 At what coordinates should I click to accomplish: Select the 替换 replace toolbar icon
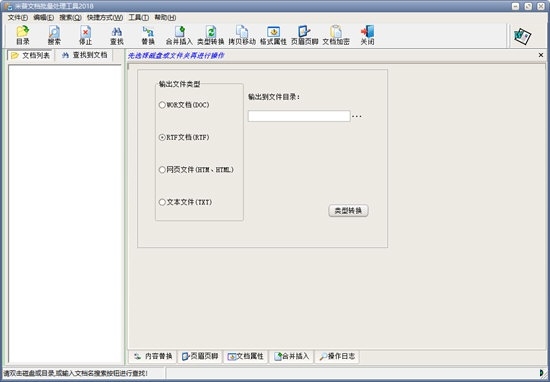click(148, 35)
